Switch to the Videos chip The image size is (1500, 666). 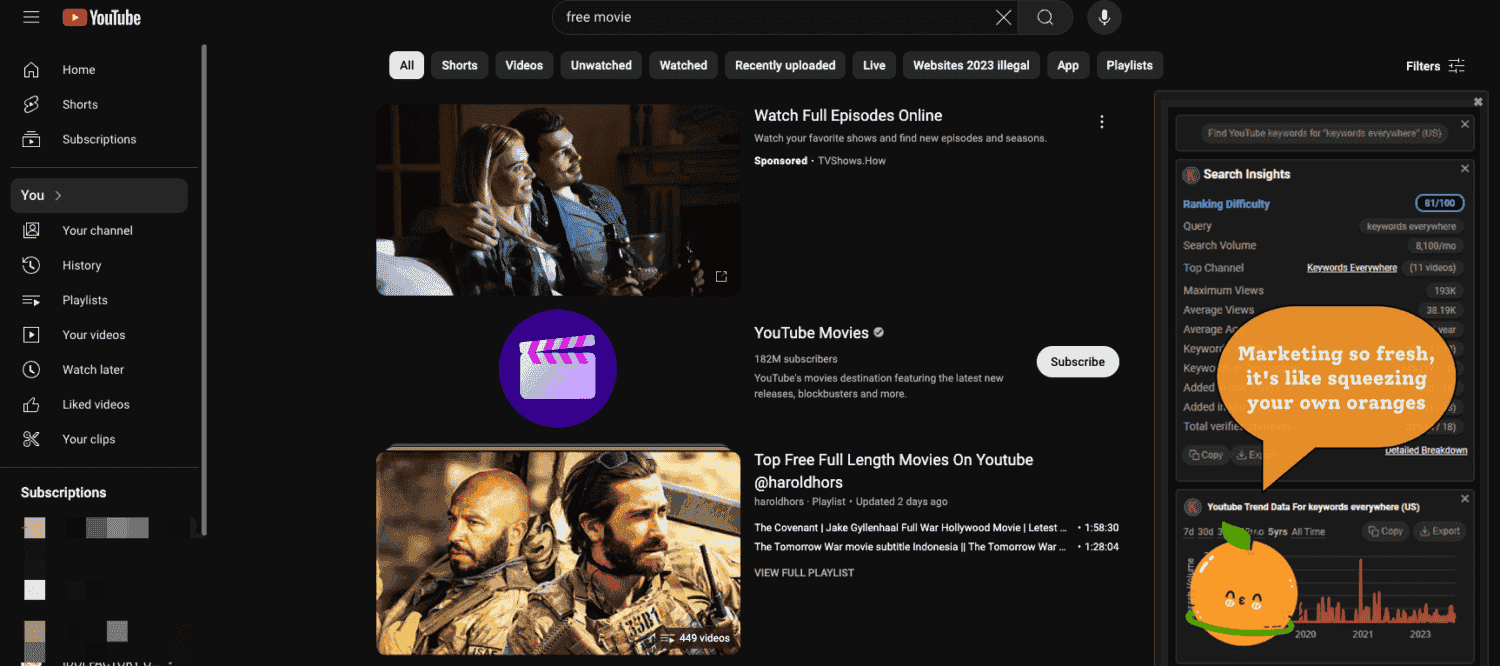524,65
